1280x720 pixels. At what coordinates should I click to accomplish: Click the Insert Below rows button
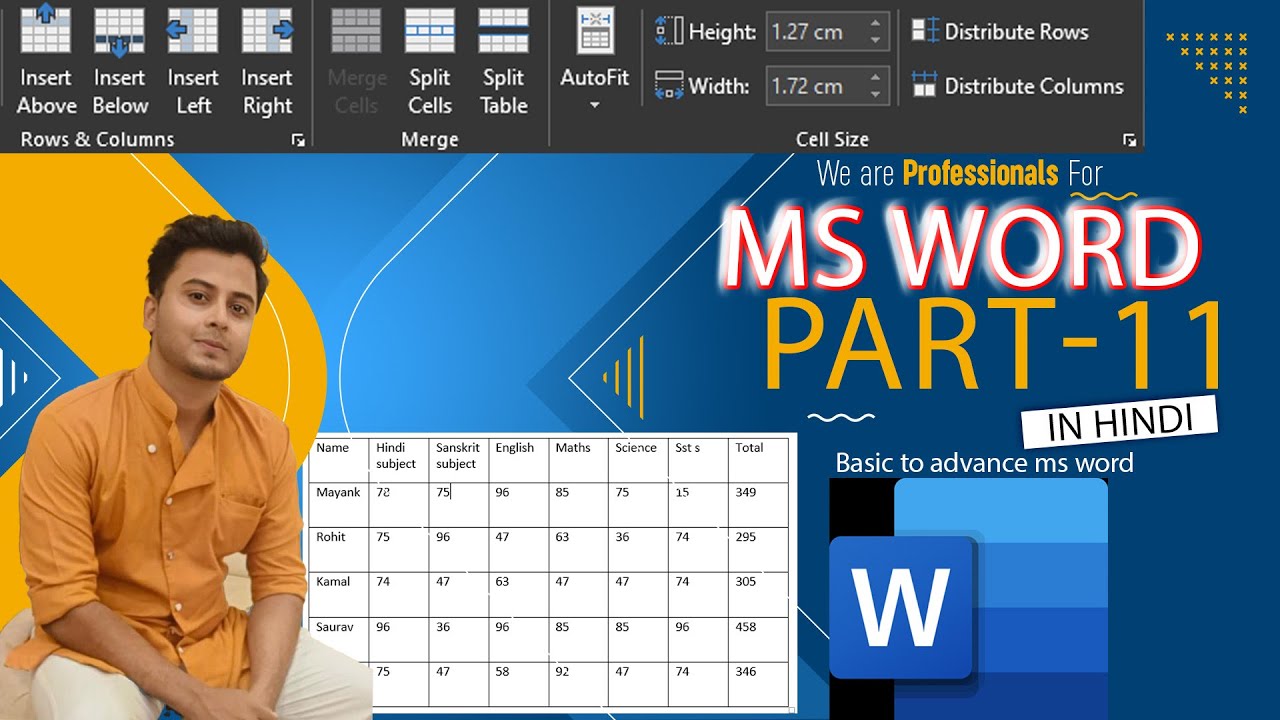(120, 60)
